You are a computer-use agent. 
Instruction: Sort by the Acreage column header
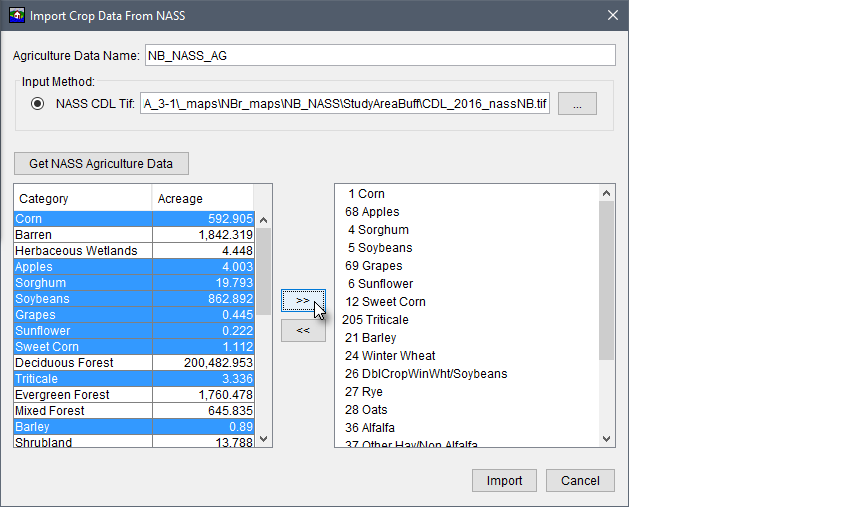click(204, 199)
